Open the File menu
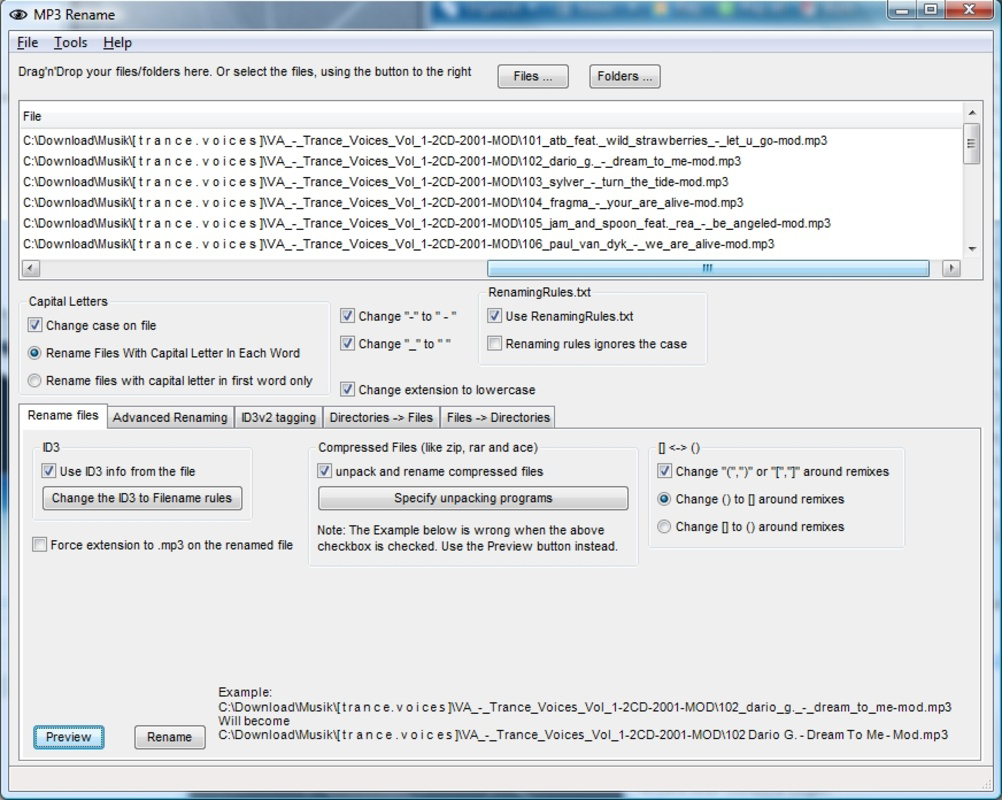Viewport: 1002px width, 800px height. [27, 43]
